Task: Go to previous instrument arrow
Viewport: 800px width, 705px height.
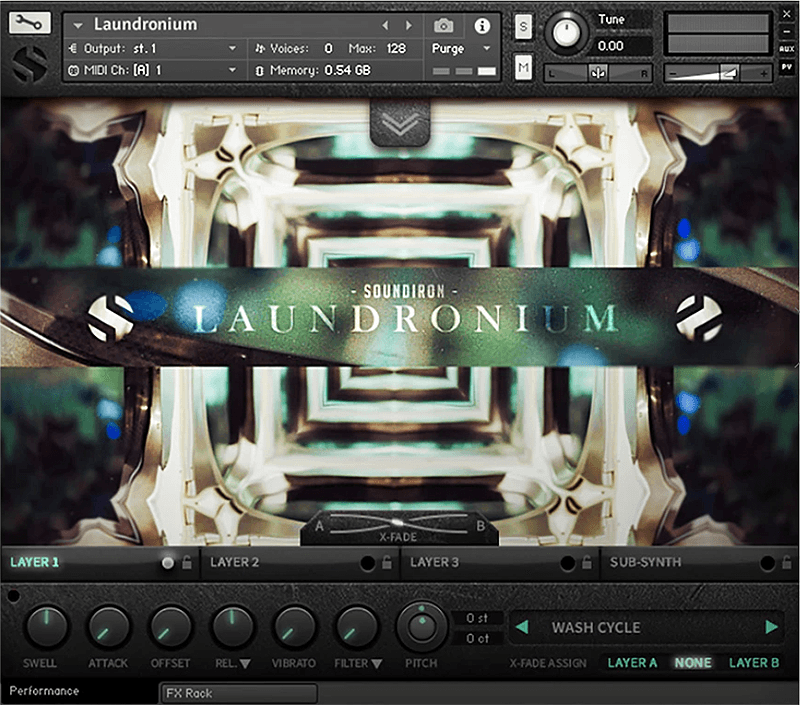Action: pos(385,25)
